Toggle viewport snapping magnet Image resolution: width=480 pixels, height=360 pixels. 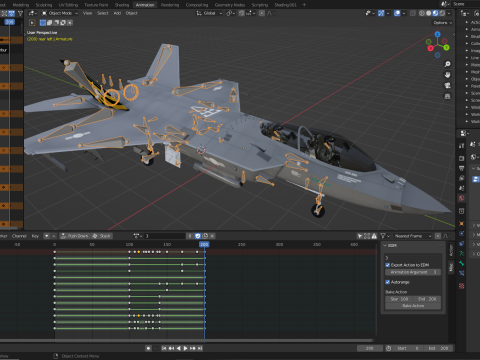242,13
